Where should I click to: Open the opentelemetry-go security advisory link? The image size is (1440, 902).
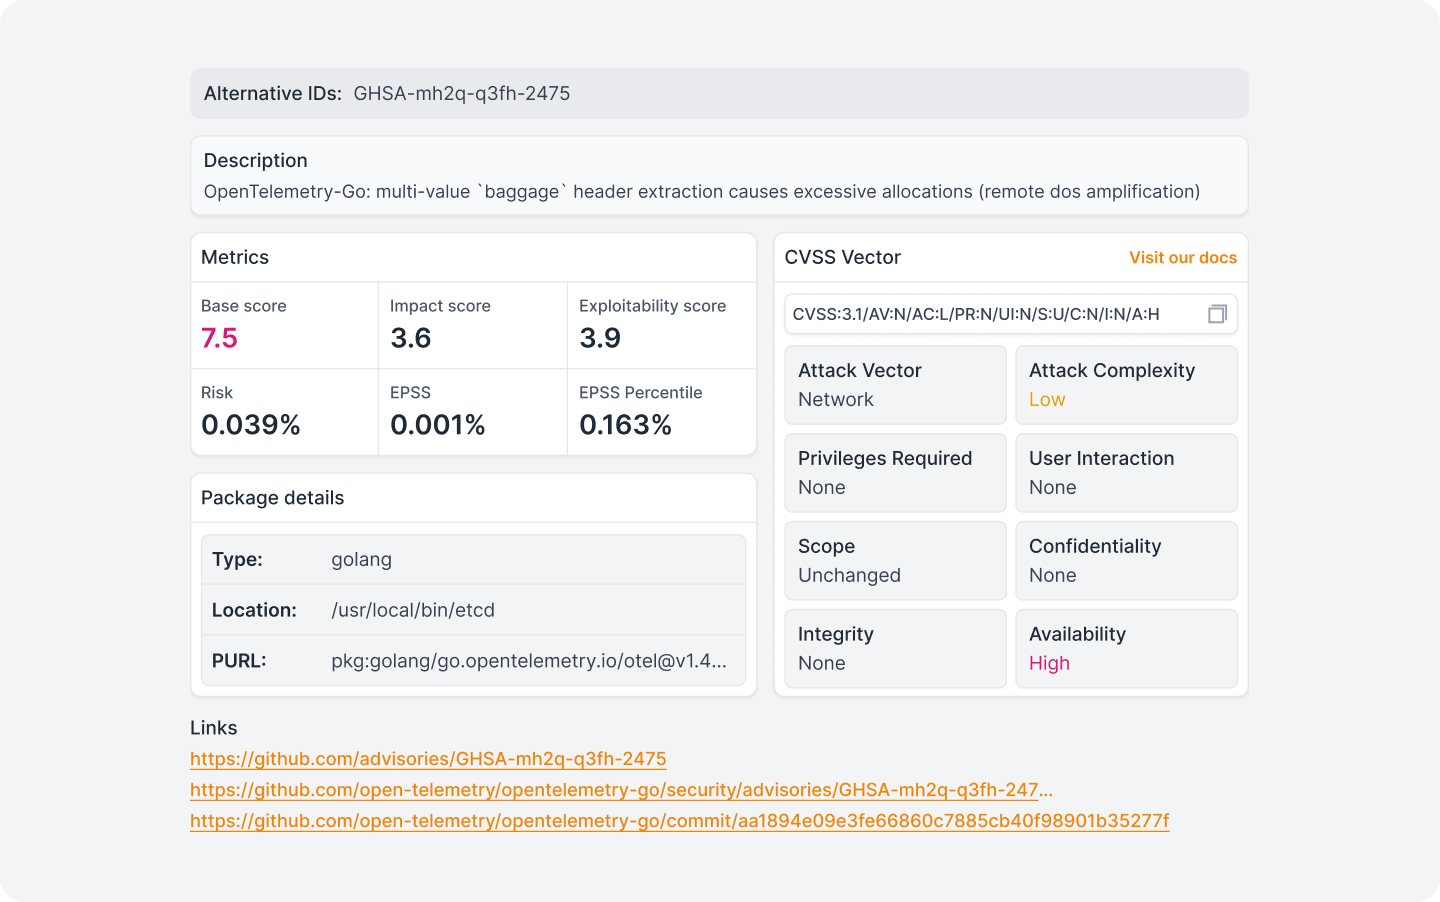click(620, 790)
